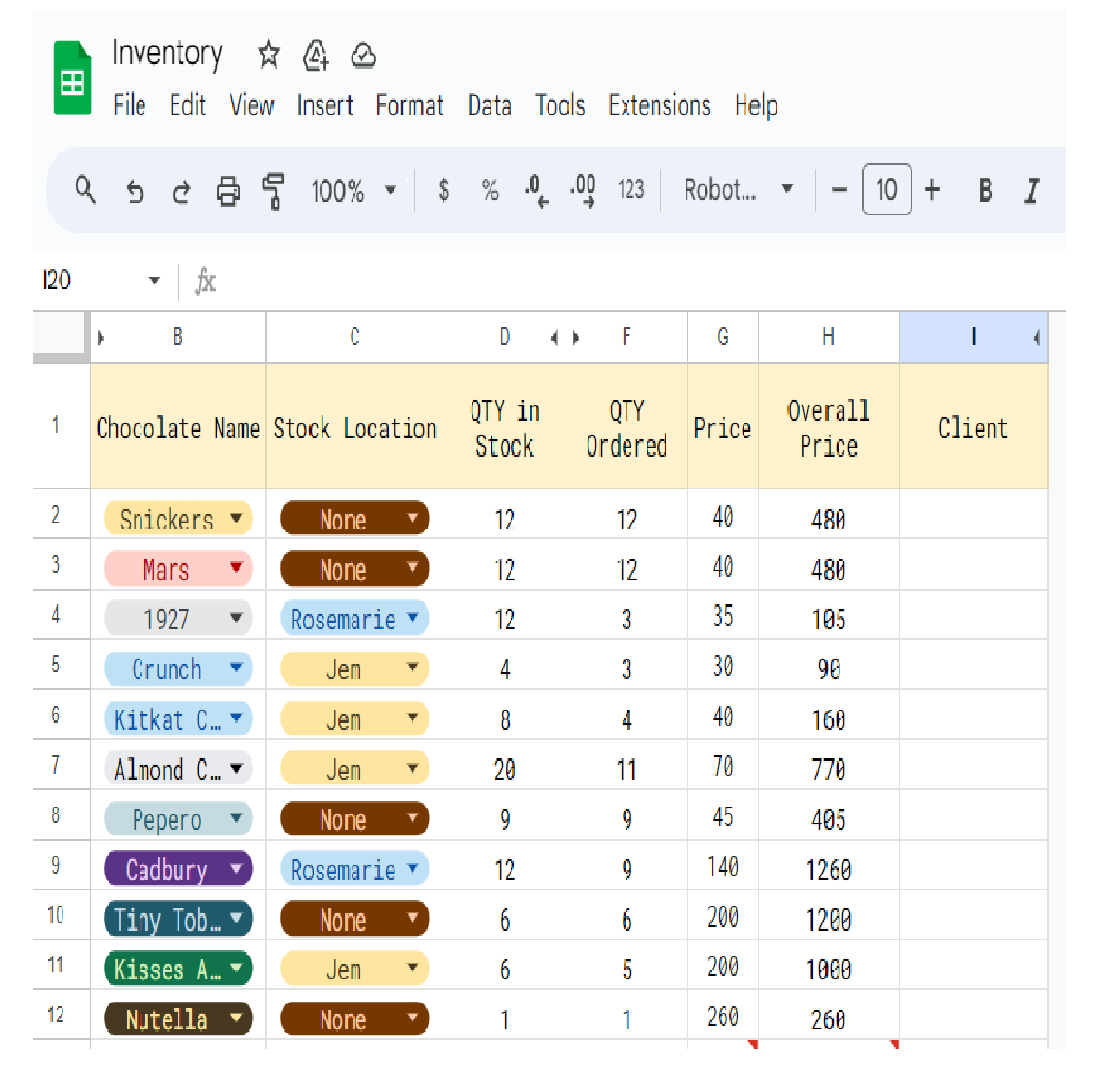Select column C header
Image resolution: width=1094 pixels, height=1080 pixels.
[354, 337]
